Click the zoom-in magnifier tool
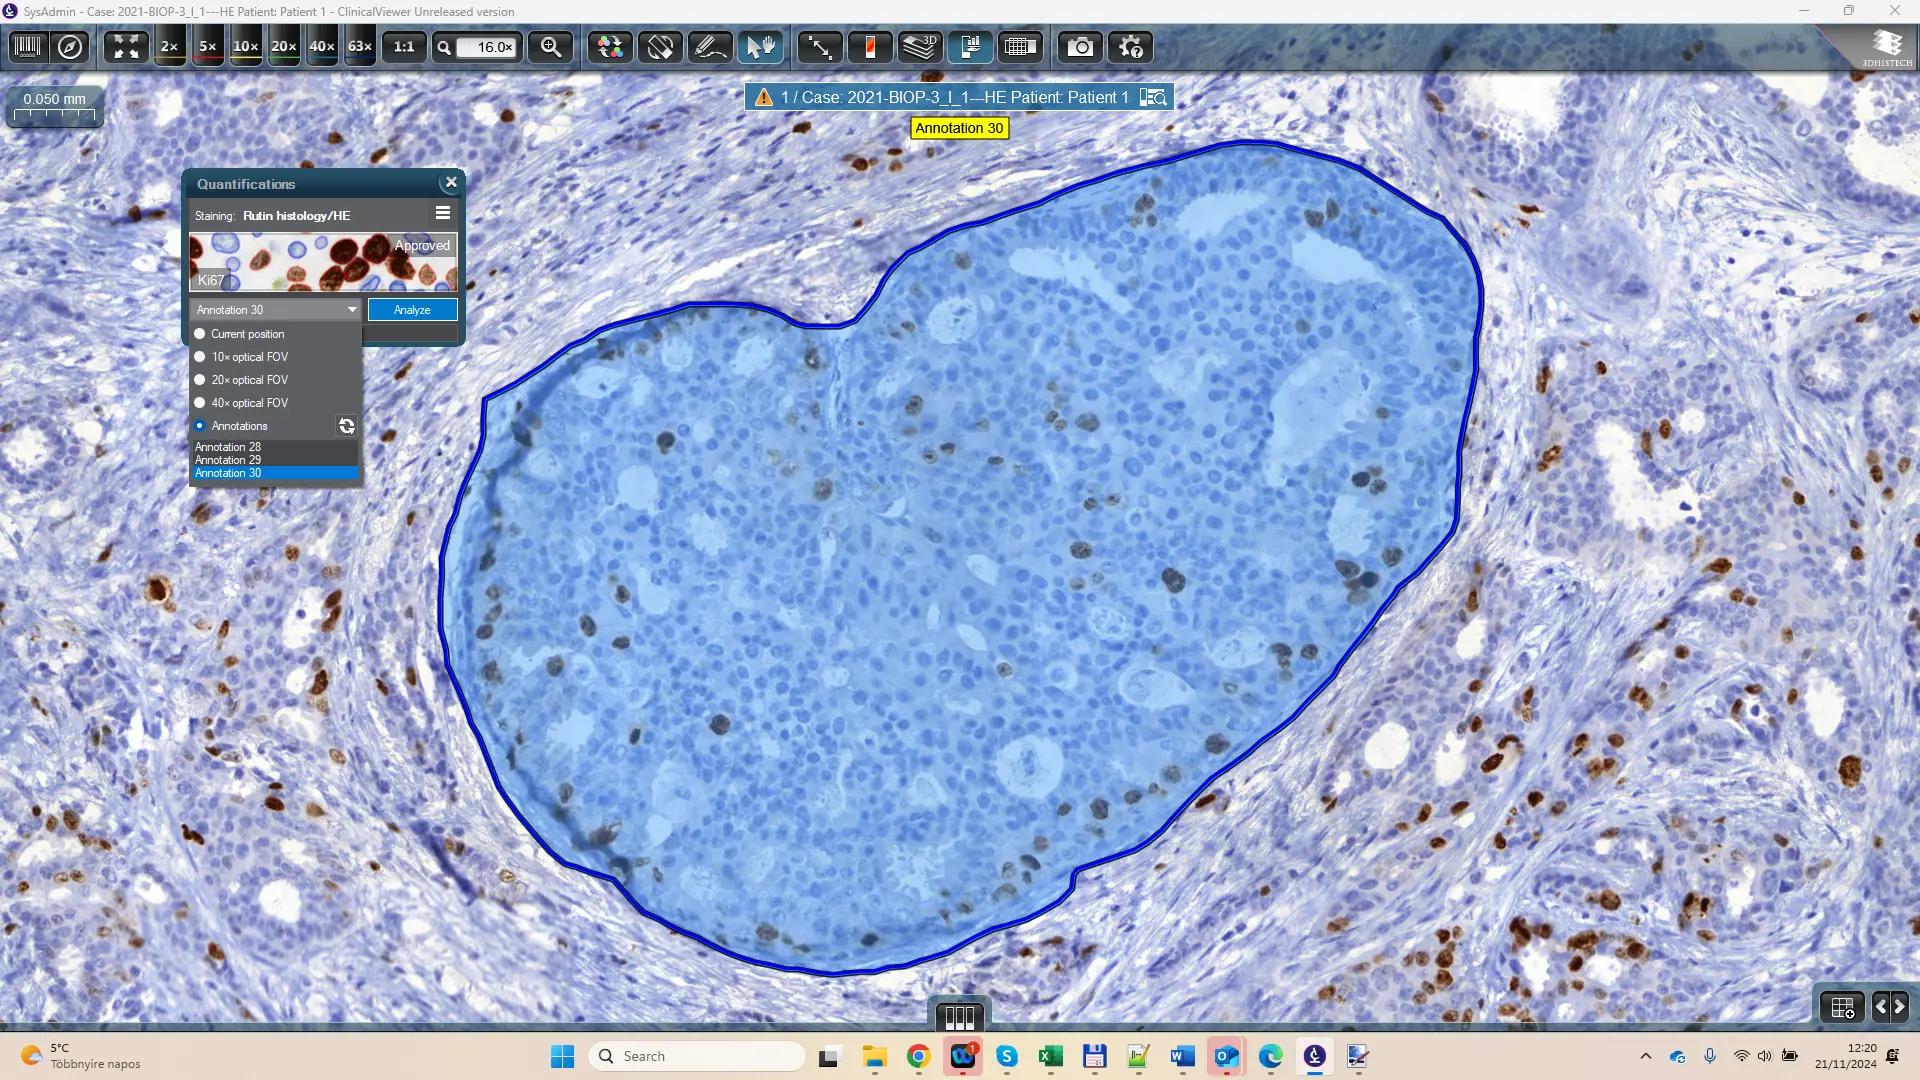The height and width of the screenshot is (1080, 1920). tap(551, 47)
